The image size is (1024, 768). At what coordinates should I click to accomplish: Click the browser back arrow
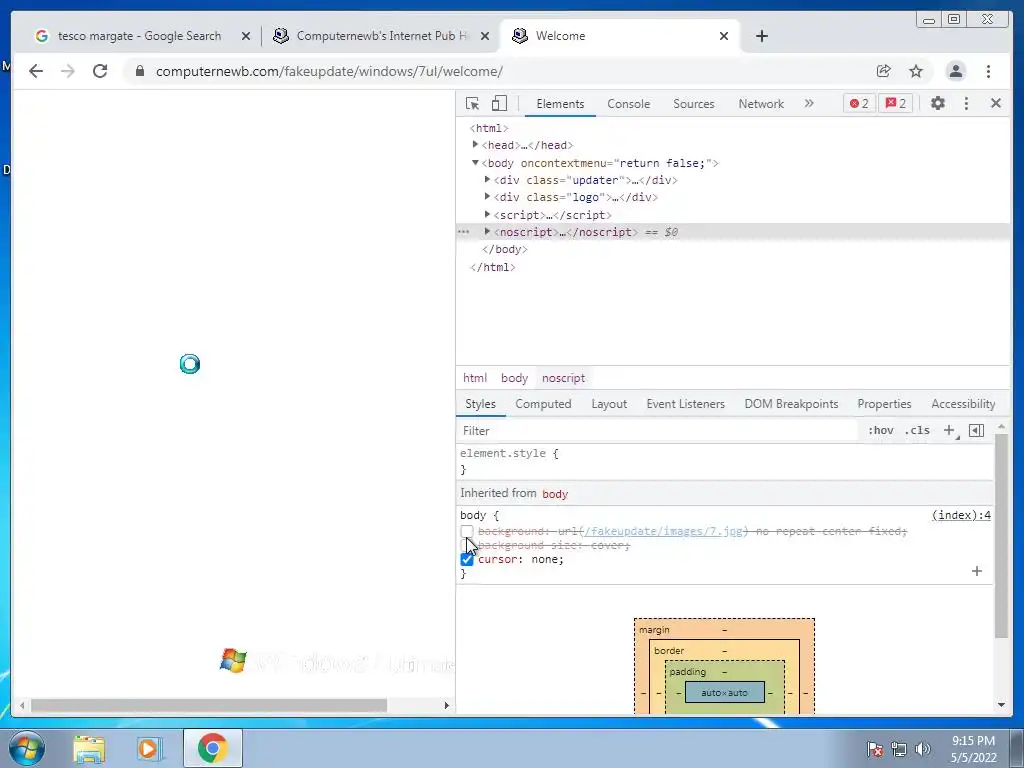pyautogui.click(x=36, y=71)
